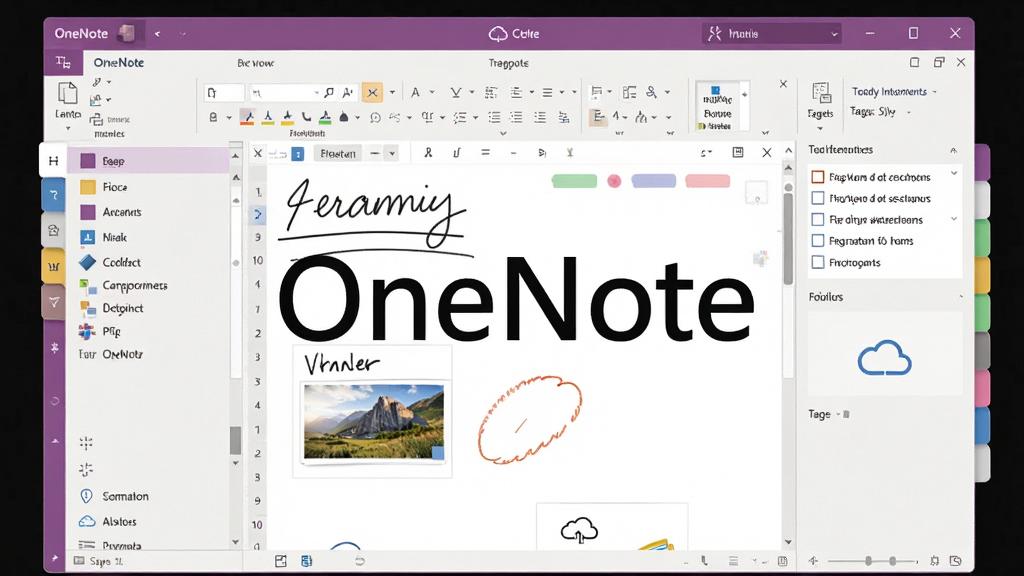
Task: Select the yellow W sidebar tab icon
Action: point(54,266)
